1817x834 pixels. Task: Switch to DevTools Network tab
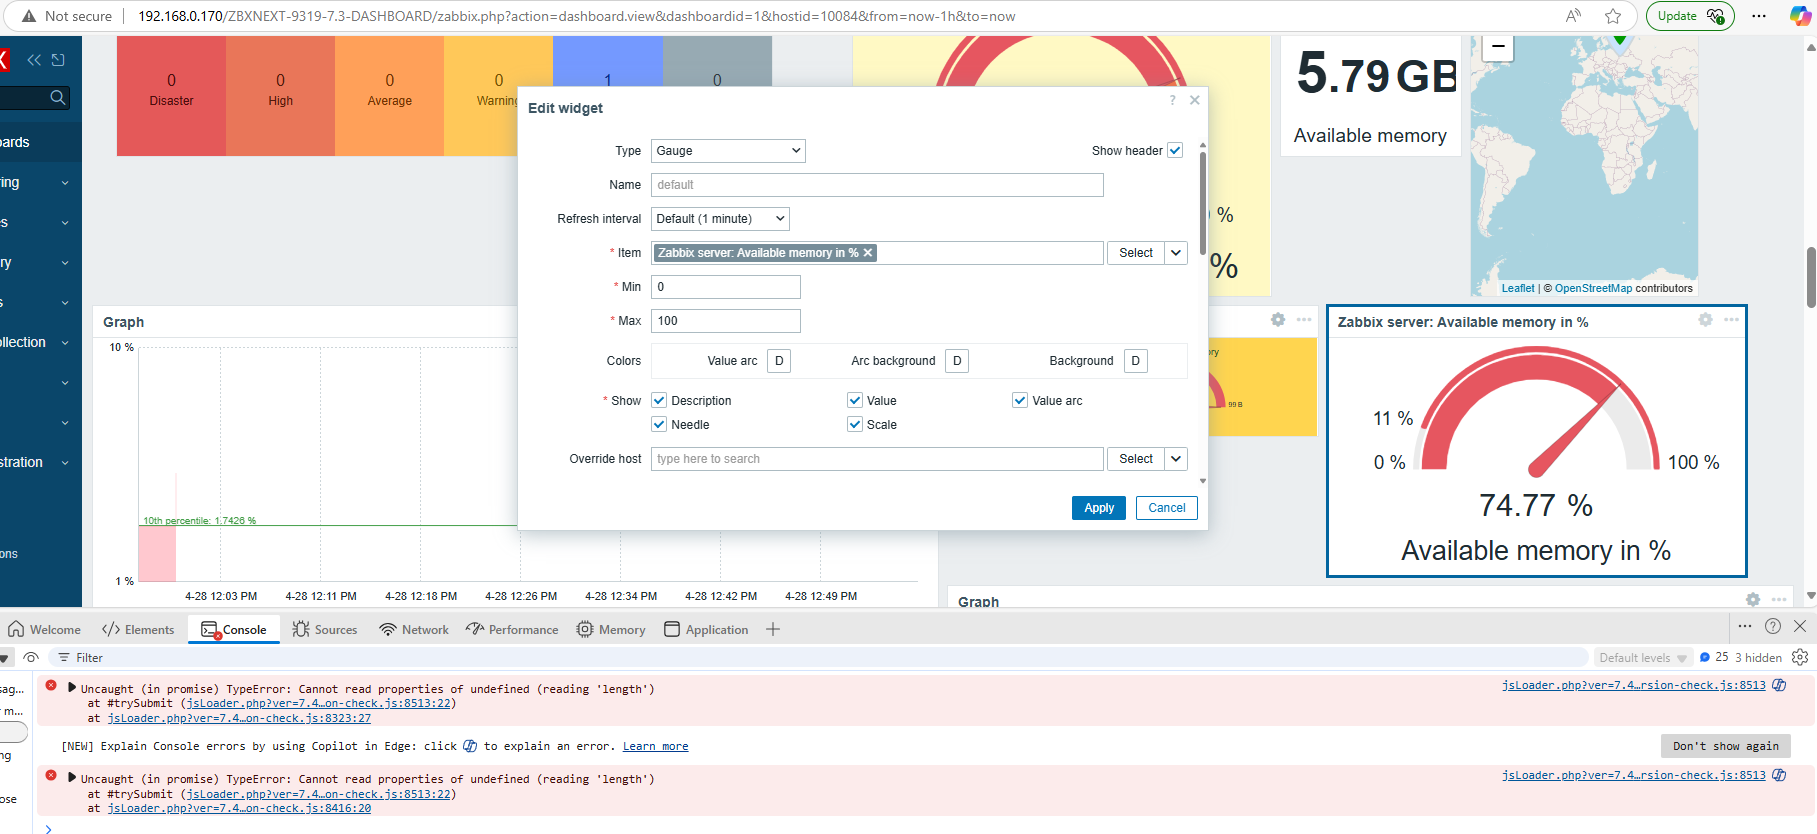(414, 629)
